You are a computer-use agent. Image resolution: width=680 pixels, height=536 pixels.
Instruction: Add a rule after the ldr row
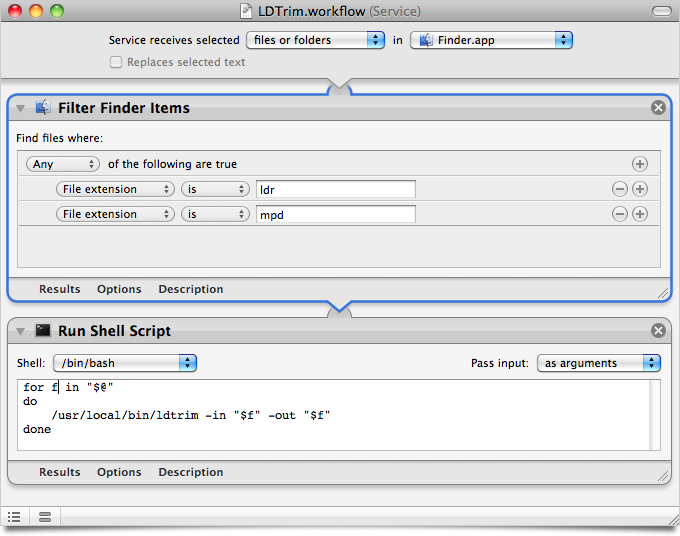click(x=640, y=189)
